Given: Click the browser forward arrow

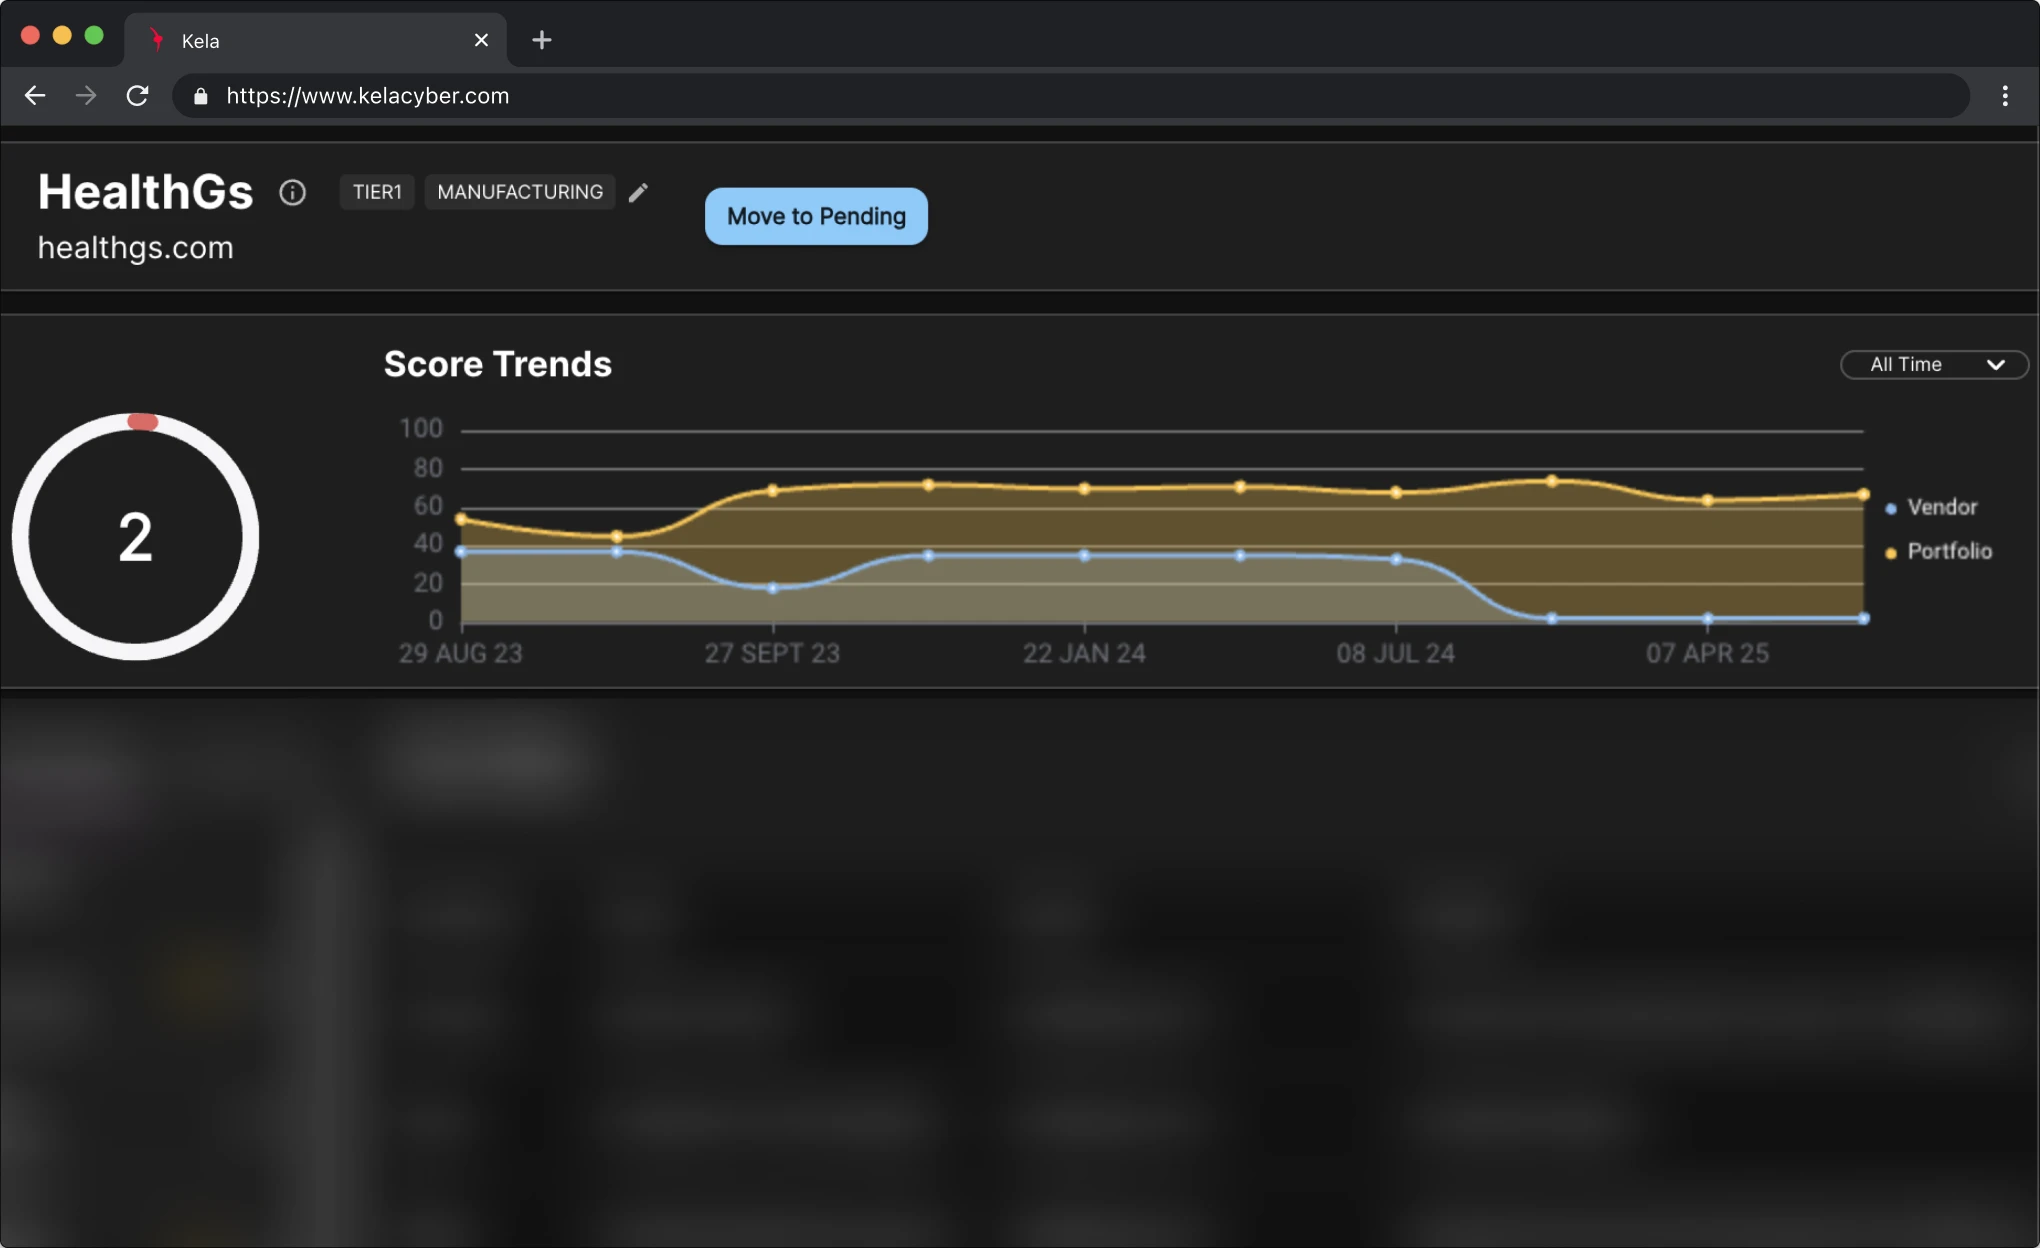Looking at the screenshot, I should pos(86,96).
